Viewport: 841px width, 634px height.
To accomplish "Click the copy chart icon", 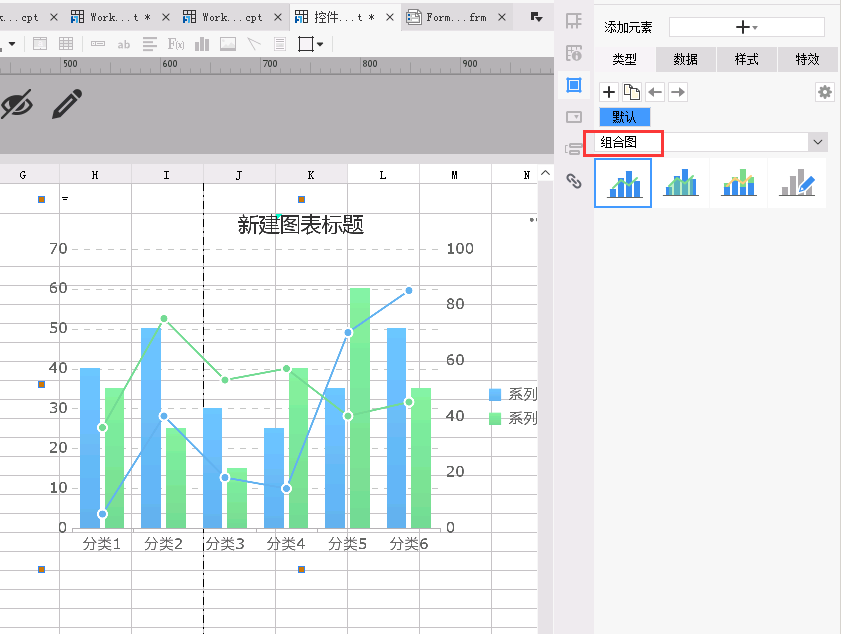I will [x=632, y=92].
